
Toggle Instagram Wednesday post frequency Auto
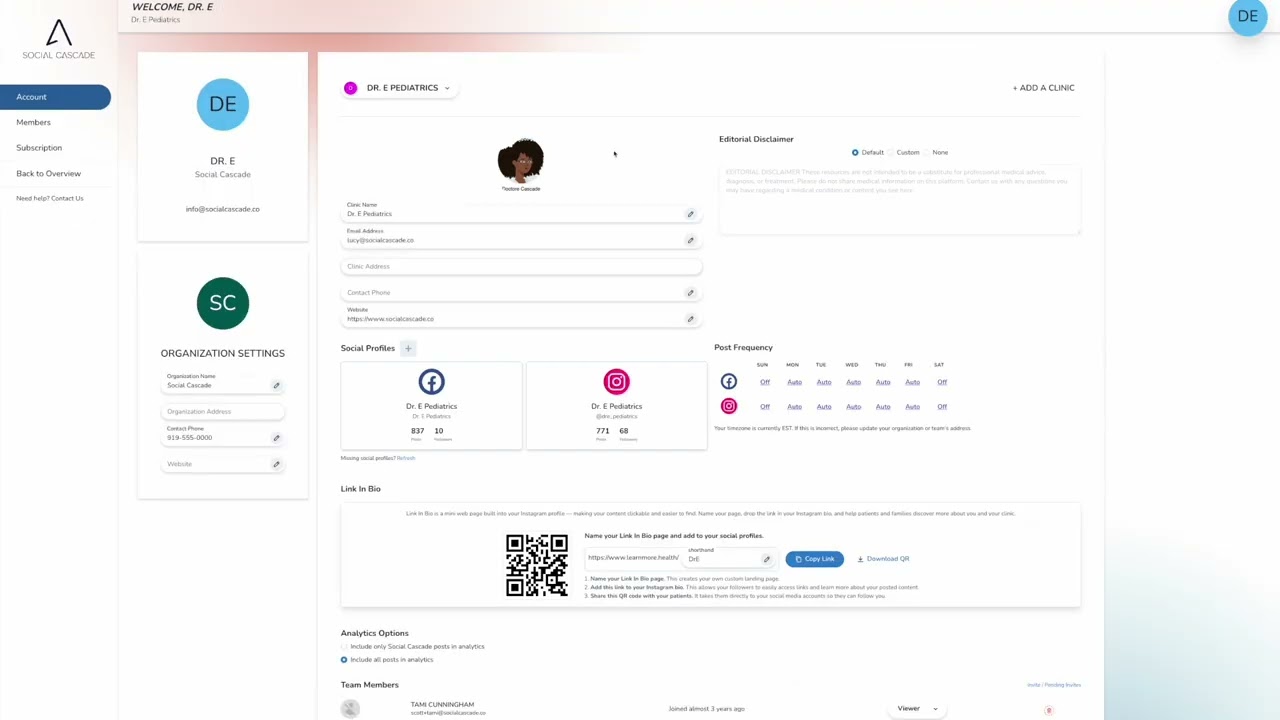pyautogui.click(x=853, y=407)
